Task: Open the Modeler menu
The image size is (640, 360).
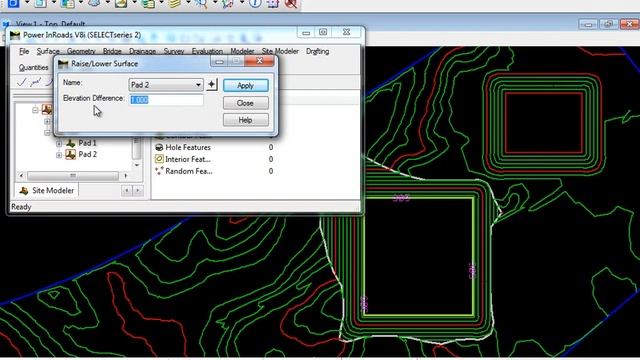Action: pos(242,51)
